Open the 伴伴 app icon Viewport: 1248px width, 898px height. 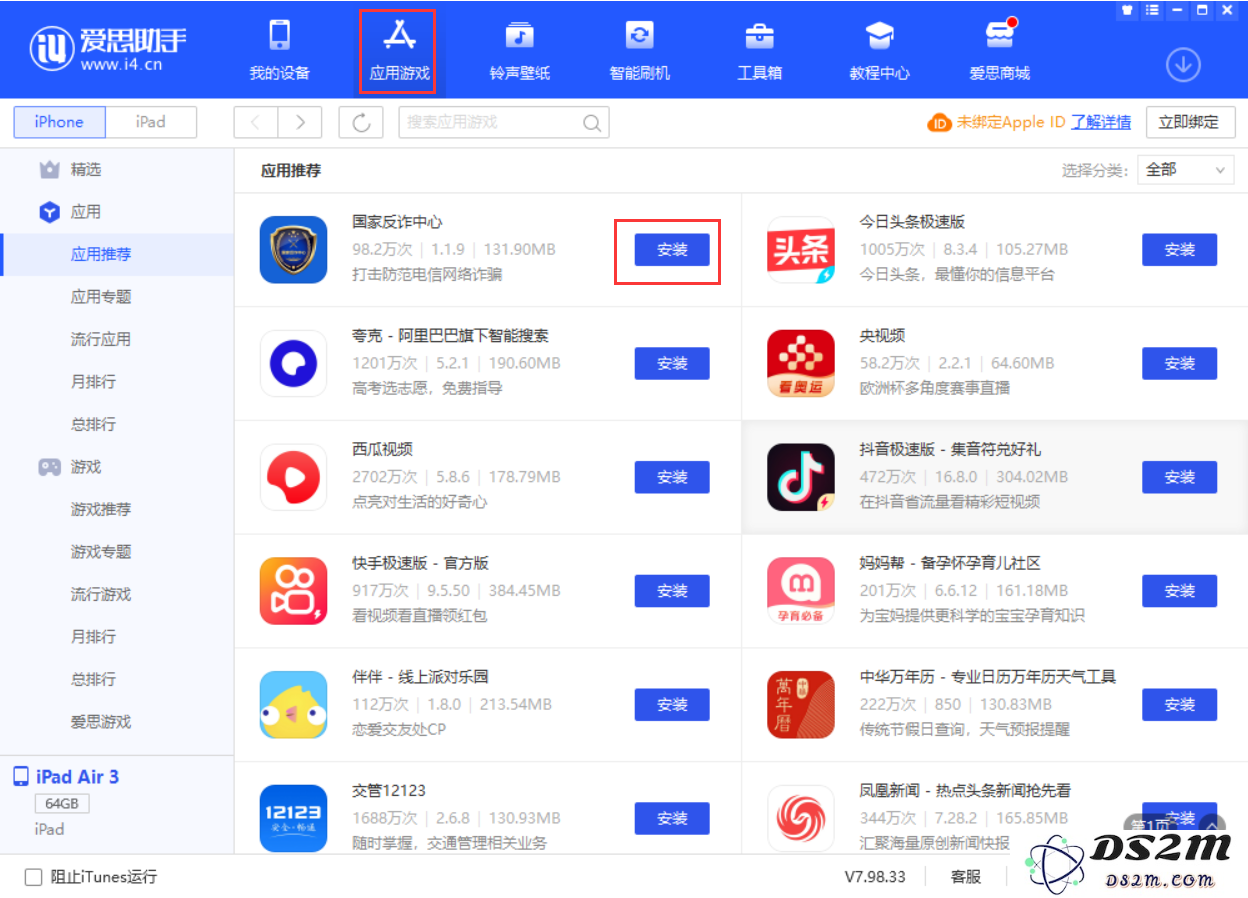[294, 705]
